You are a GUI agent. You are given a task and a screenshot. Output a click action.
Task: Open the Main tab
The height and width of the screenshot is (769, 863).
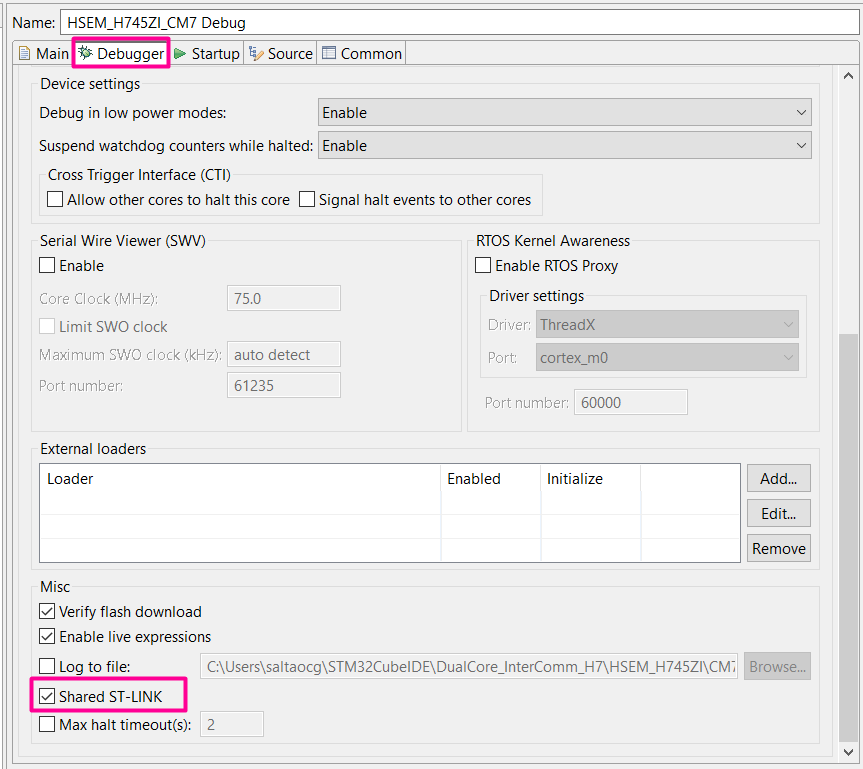[x=43, y=53]
